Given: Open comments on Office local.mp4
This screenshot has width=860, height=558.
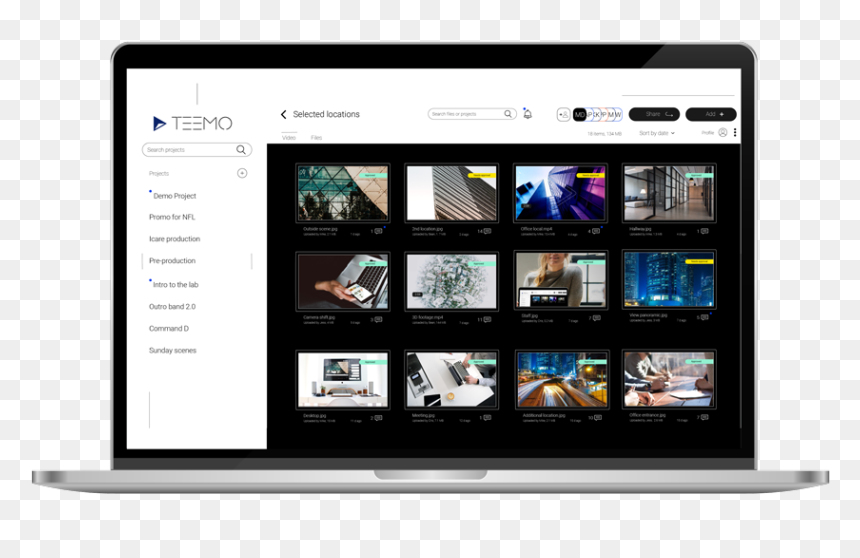Looking at the screenshot, I should click(596, 232).
